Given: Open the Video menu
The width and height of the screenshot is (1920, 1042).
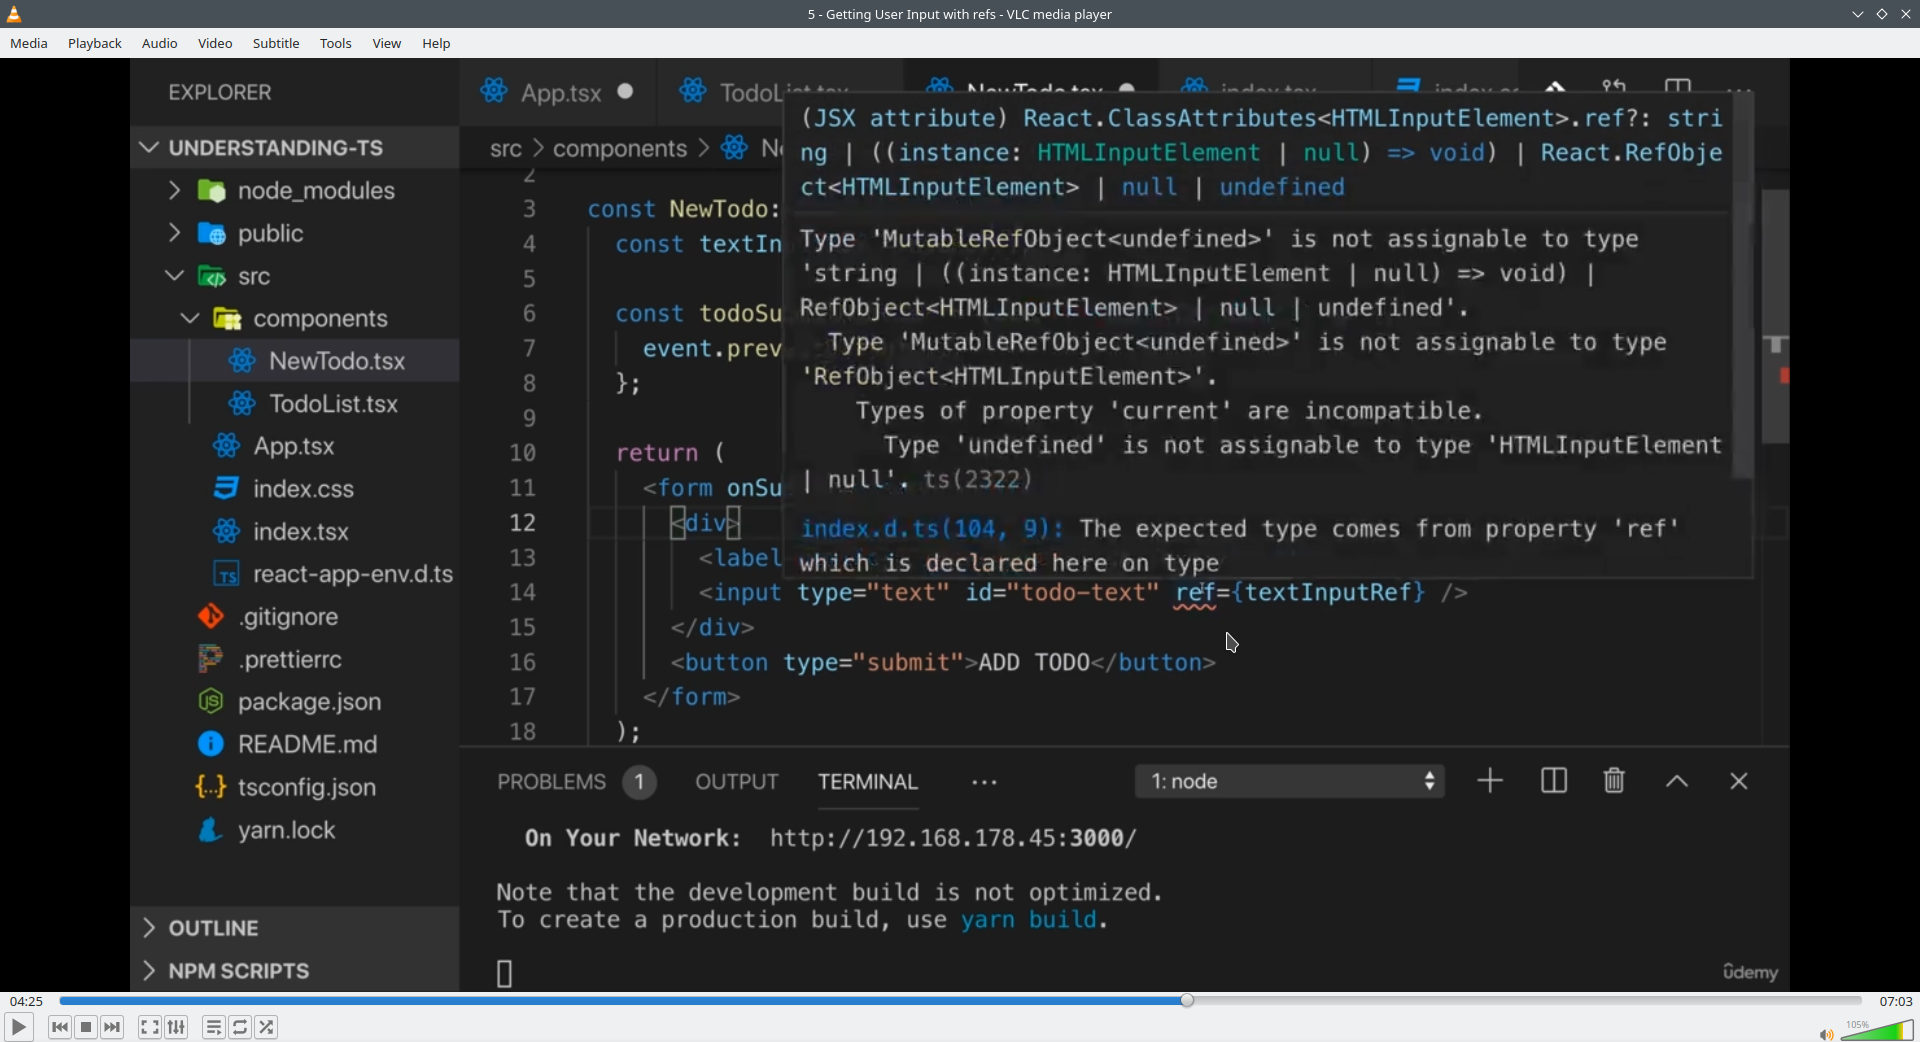Looking at the screenshot, I should click(215, 43).
